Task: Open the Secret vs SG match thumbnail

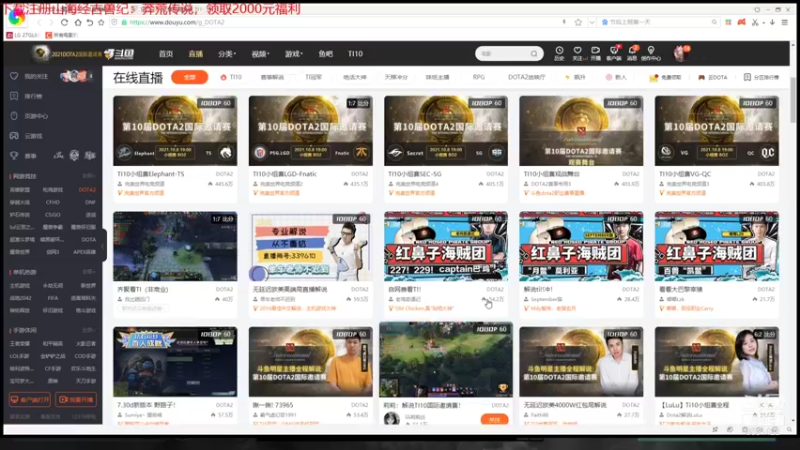Action: point(446,131)
